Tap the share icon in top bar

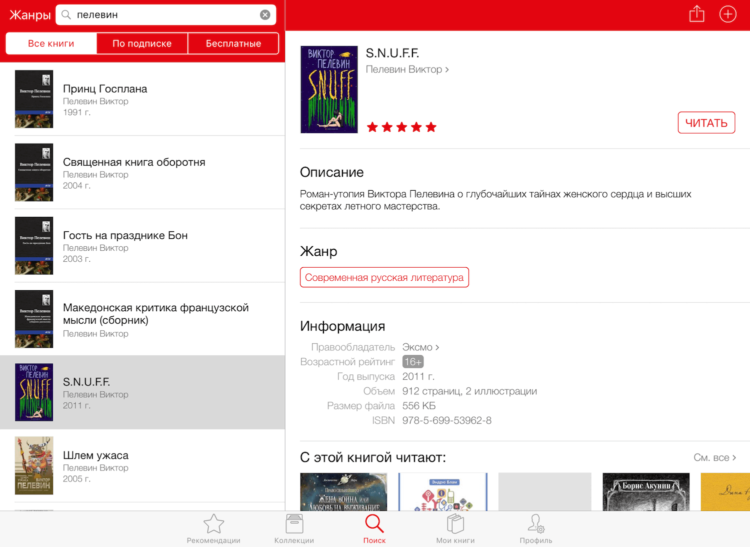pos(696,14)
